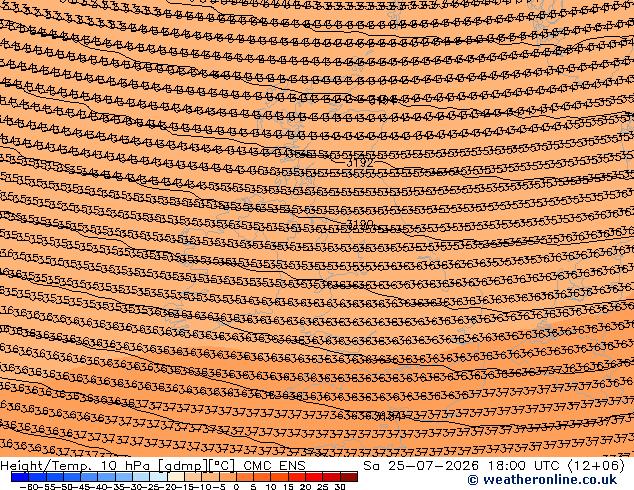This screenshot has height=490, width=634.
Task: Select the dark maroon legend swatch above 30
Action: coord(349,476)
